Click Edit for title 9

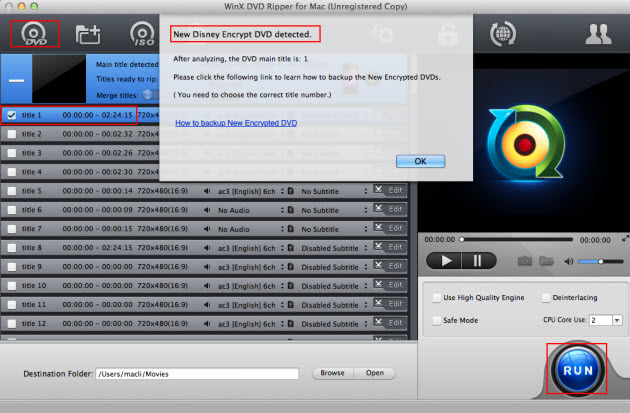pyautogui.click(x=395, y=266)
